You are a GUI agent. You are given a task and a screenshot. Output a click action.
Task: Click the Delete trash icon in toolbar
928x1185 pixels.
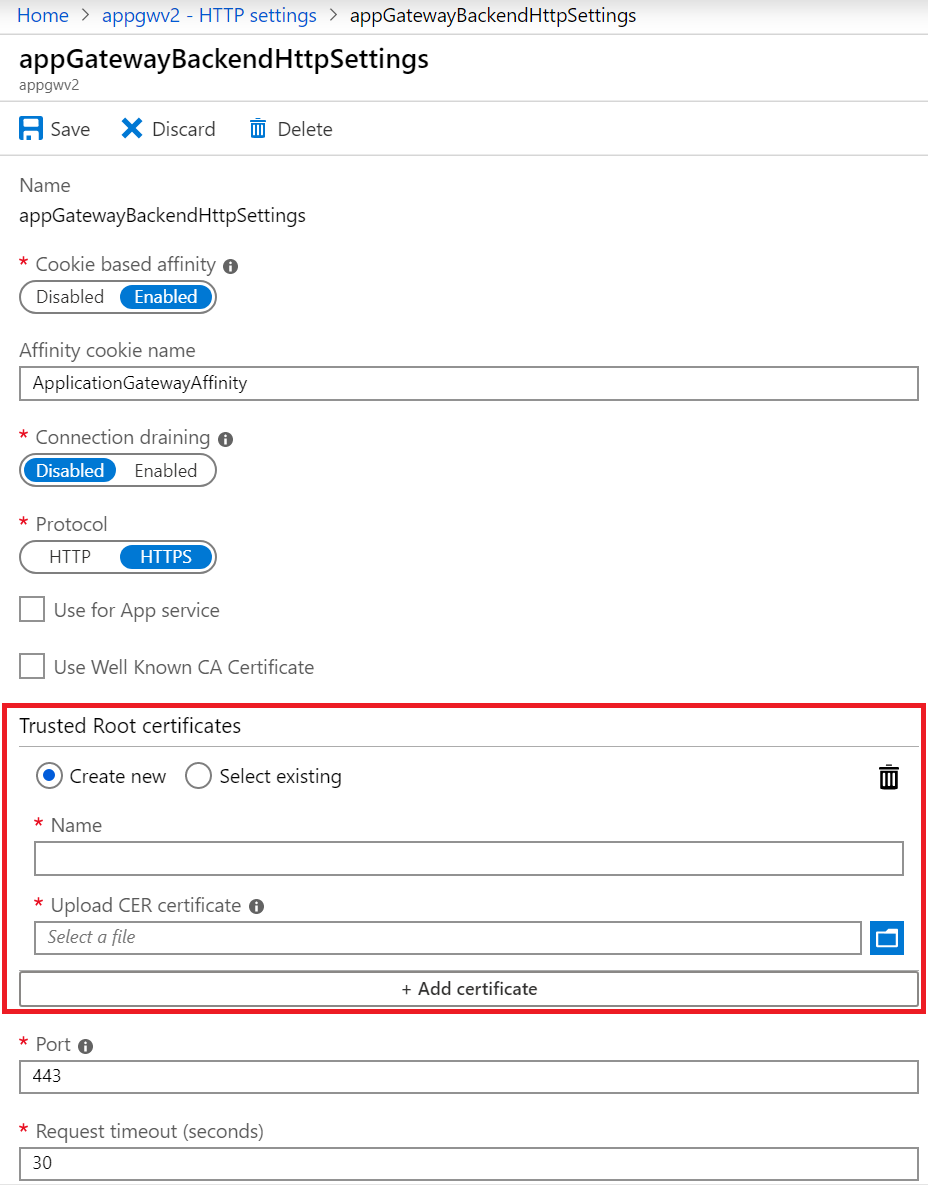258,128
